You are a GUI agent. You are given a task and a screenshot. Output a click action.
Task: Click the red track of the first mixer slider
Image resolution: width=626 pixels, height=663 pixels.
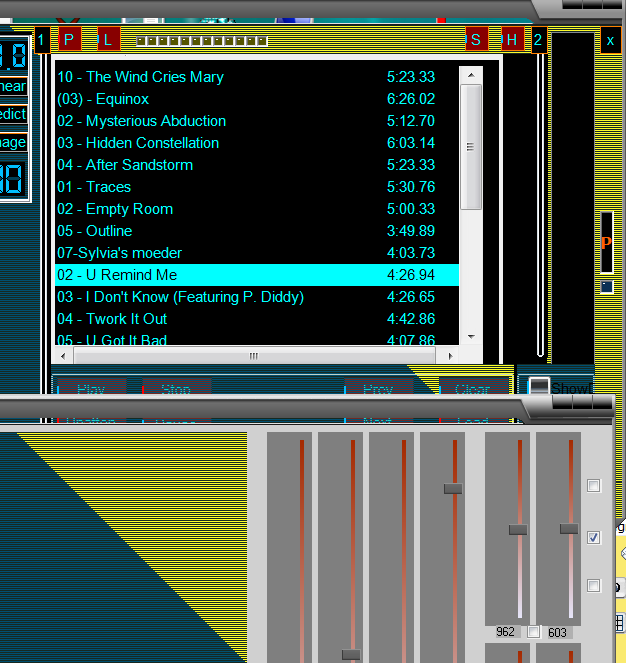click(302, 550)
